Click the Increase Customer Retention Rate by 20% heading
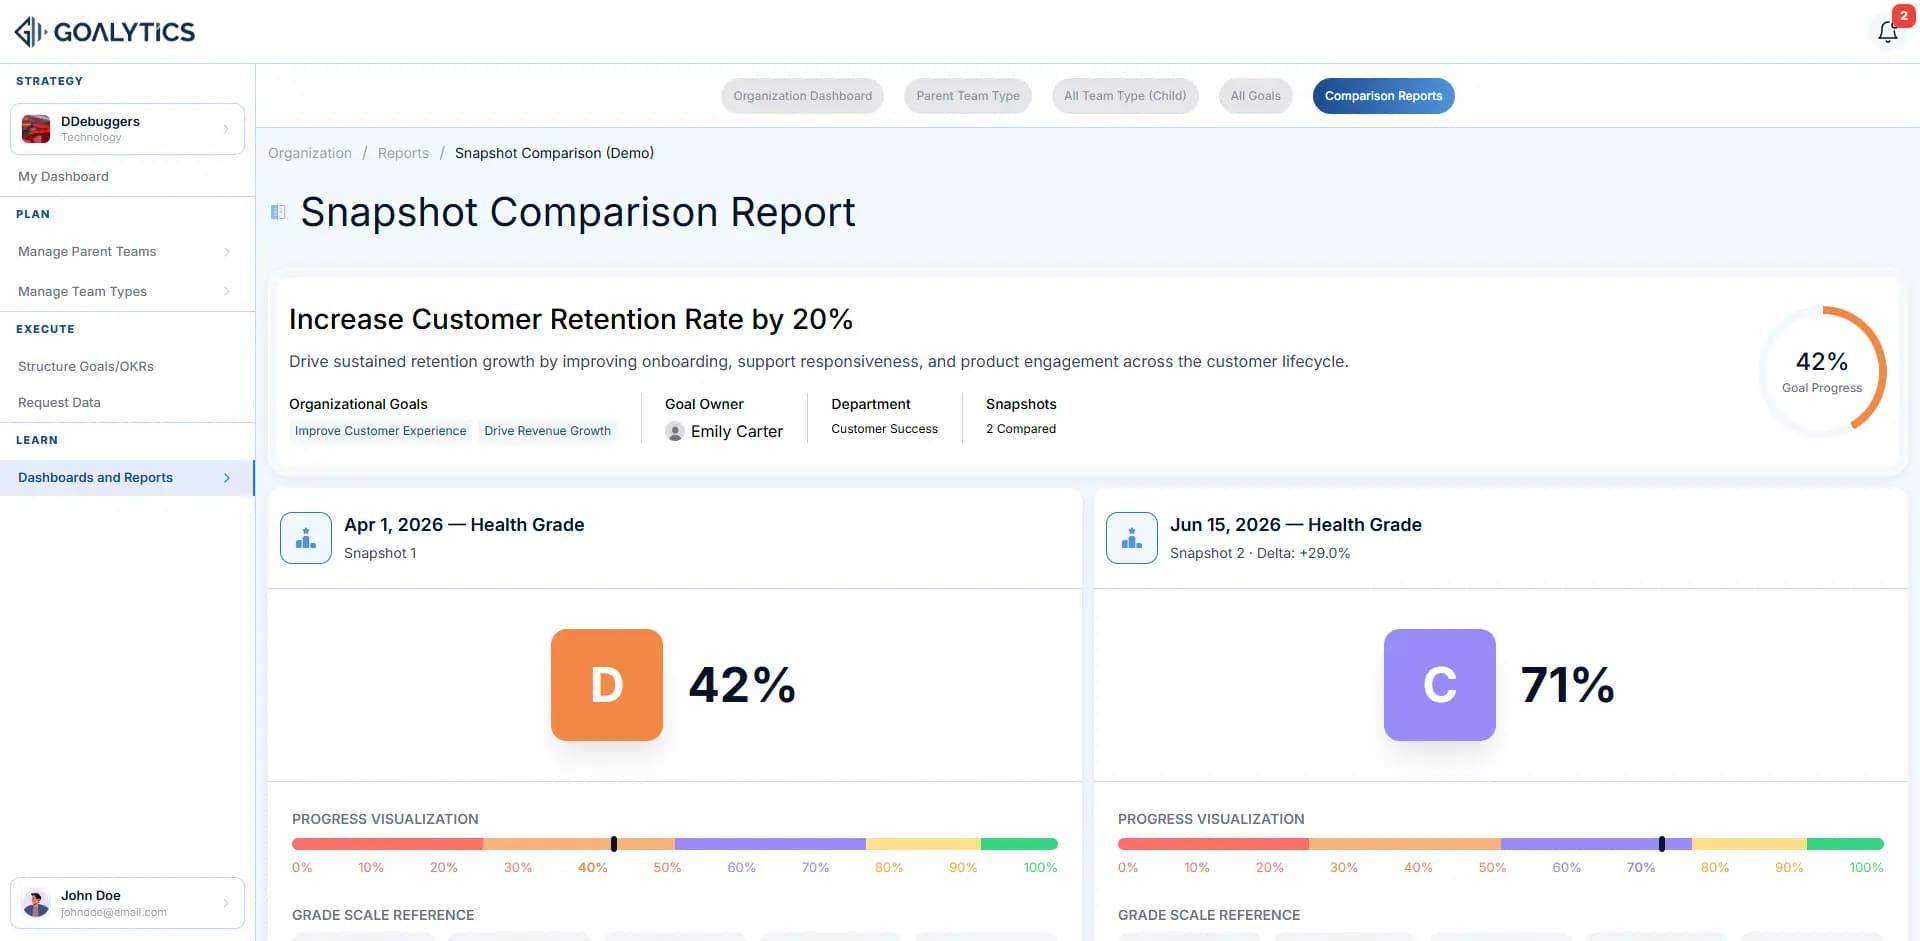1920x941 pixels. [x=571, y=319]
